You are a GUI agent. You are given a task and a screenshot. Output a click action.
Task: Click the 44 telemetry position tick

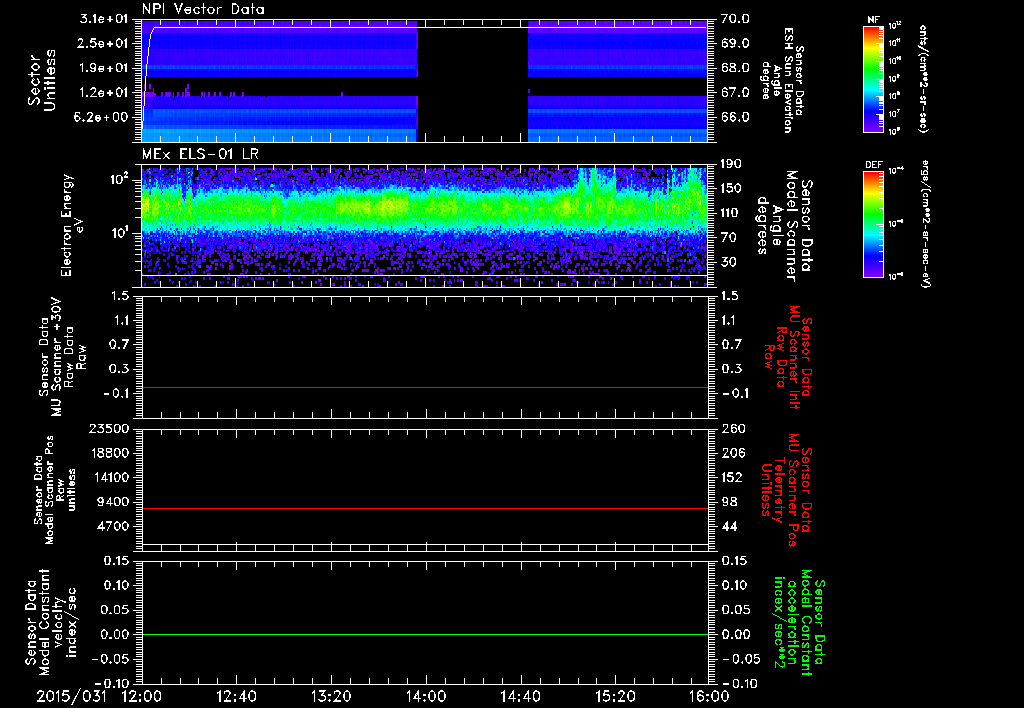(x=728, y=526)
